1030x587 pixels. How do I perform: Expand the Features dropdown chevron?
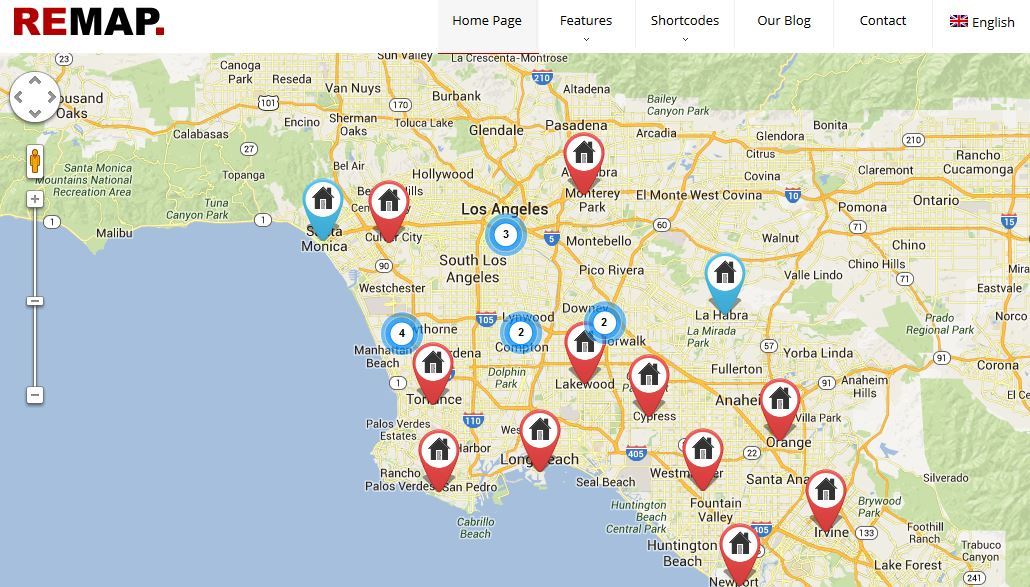(586, 39)
